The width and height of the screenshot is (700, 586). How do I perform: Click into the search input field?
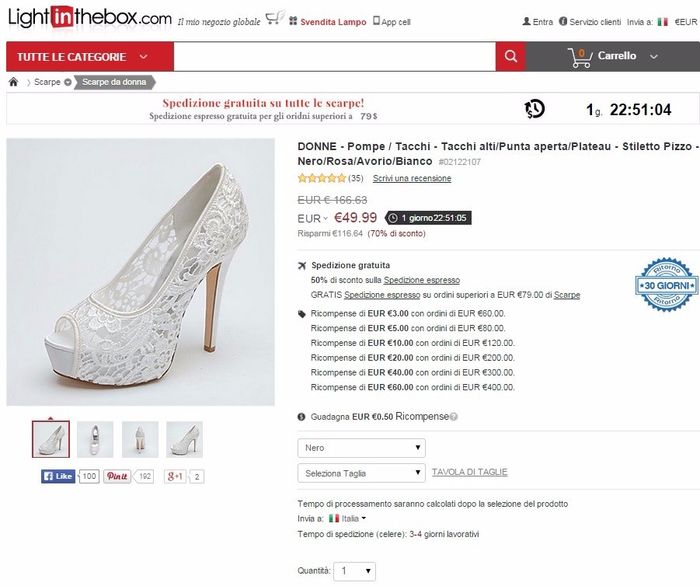[334, 57]
